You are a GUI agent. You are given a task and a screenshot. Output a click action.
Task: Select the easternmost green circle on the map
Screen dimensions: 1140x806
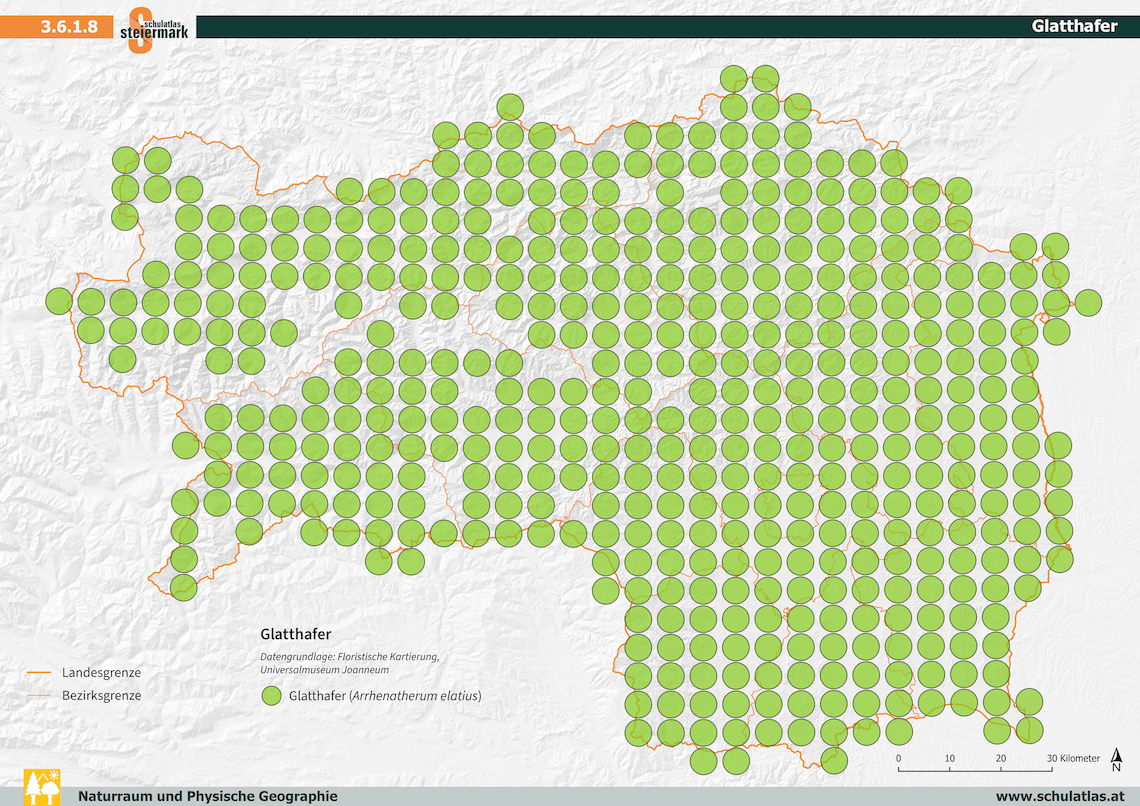pos(1087,302)
